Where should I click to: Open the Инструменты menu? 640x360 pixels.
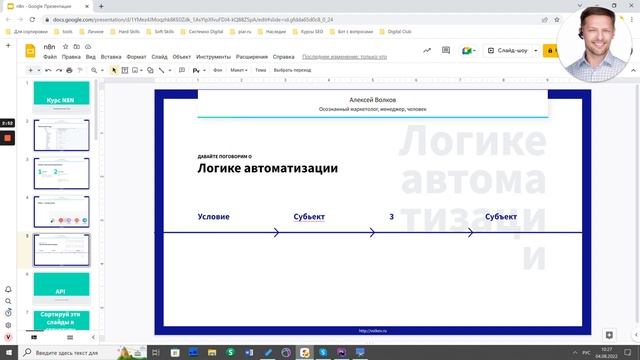tap(213, 57)
